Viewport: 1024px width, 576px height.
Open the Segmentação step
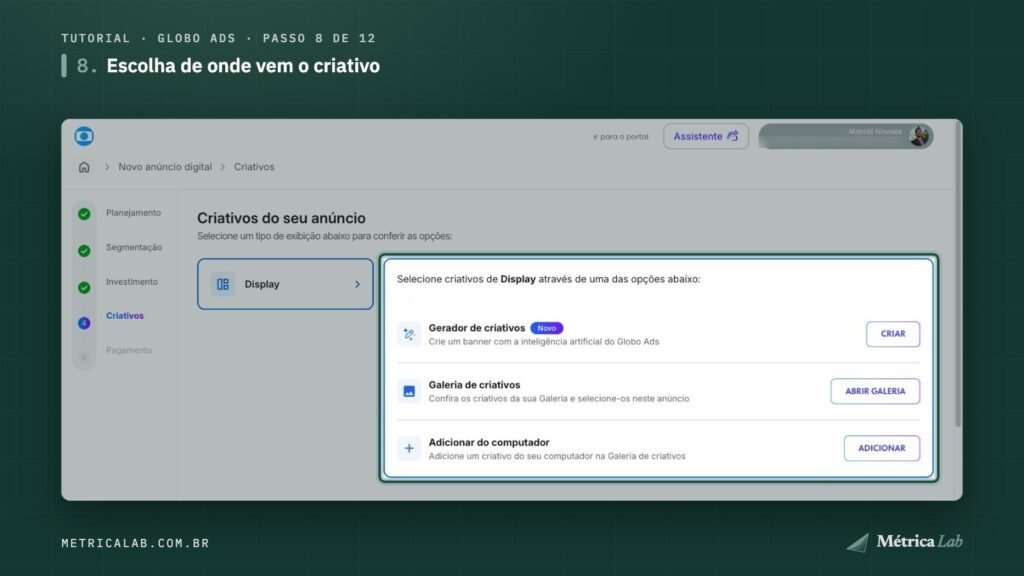click(134, 247)
